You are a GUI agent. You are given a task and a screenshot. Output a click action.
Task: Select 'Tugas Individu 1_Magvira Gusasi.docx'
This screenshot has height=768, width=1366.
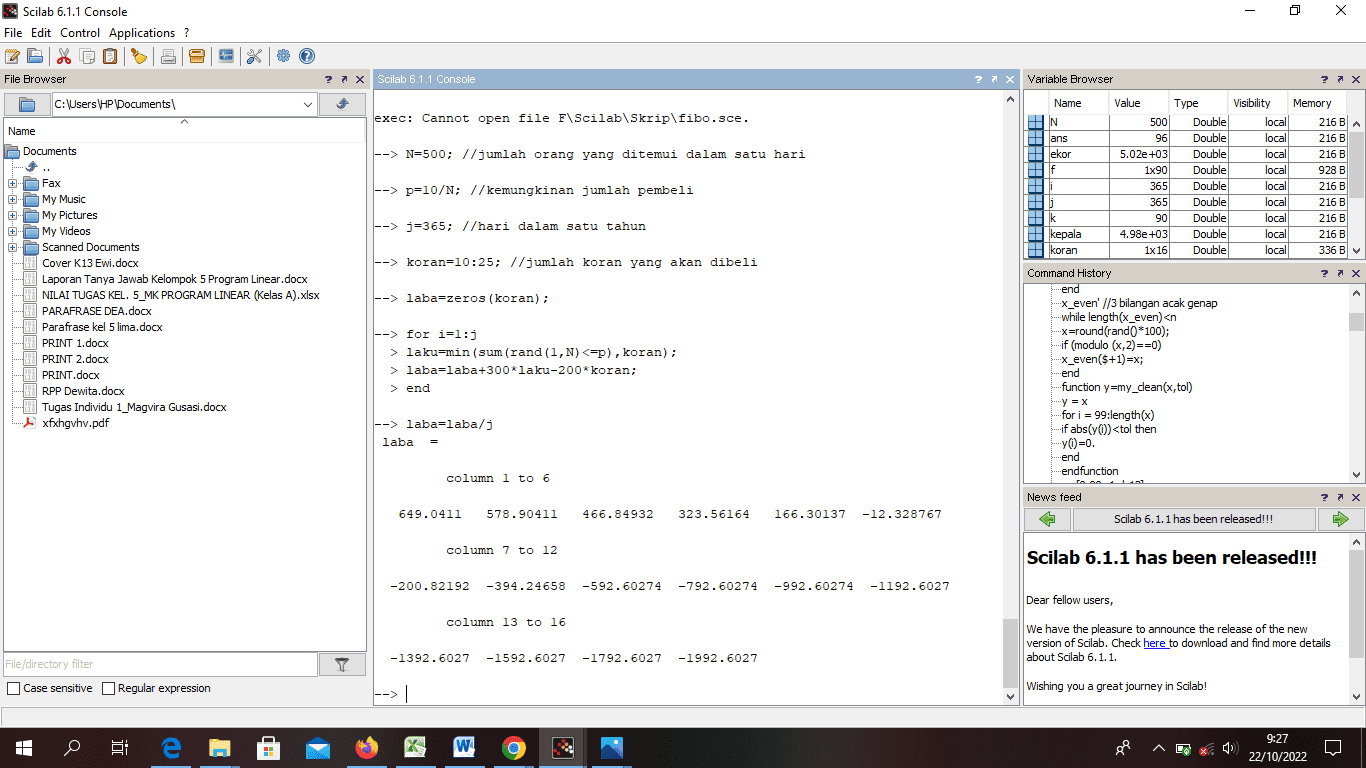[134, 407]
